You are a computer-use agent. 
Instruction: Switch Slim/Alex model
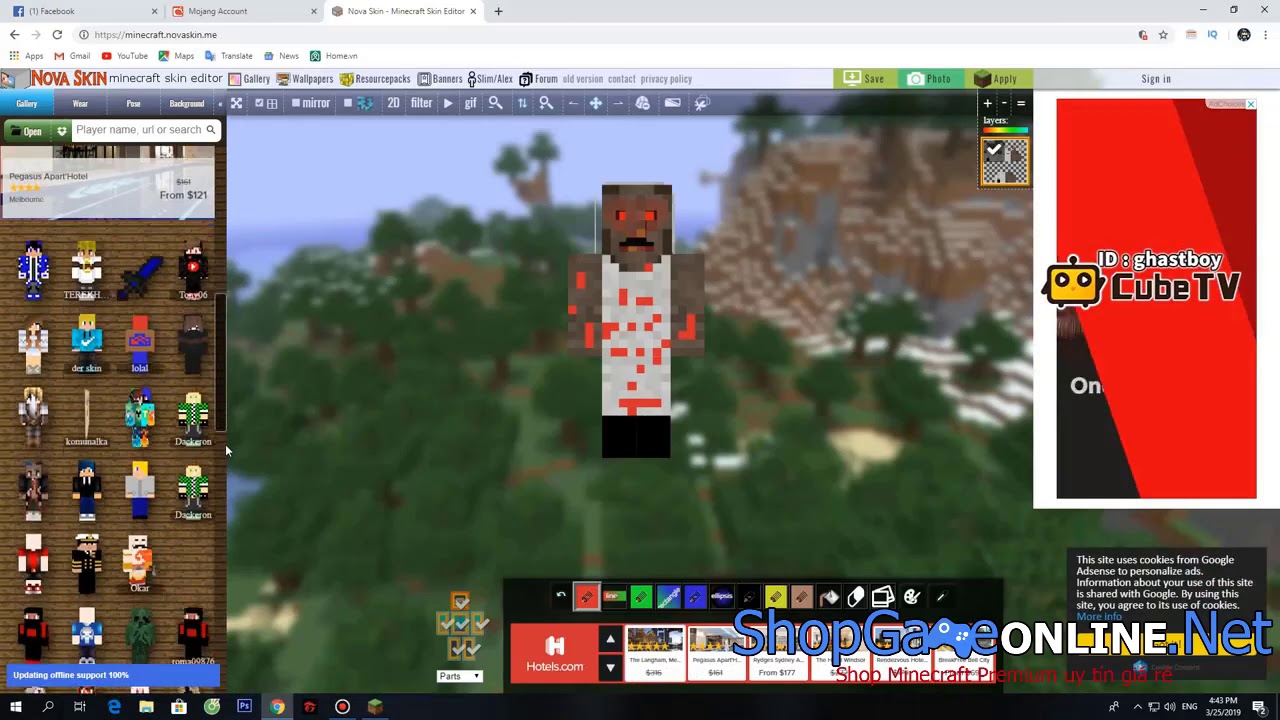pos(488,79)
